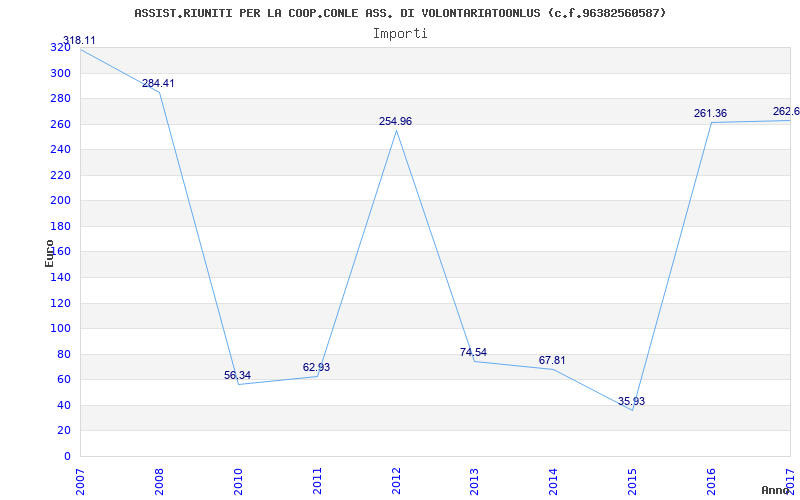Select the 261.36 data label
The width and height of the screenshot is (800, 500).
[x=710, y=113]
